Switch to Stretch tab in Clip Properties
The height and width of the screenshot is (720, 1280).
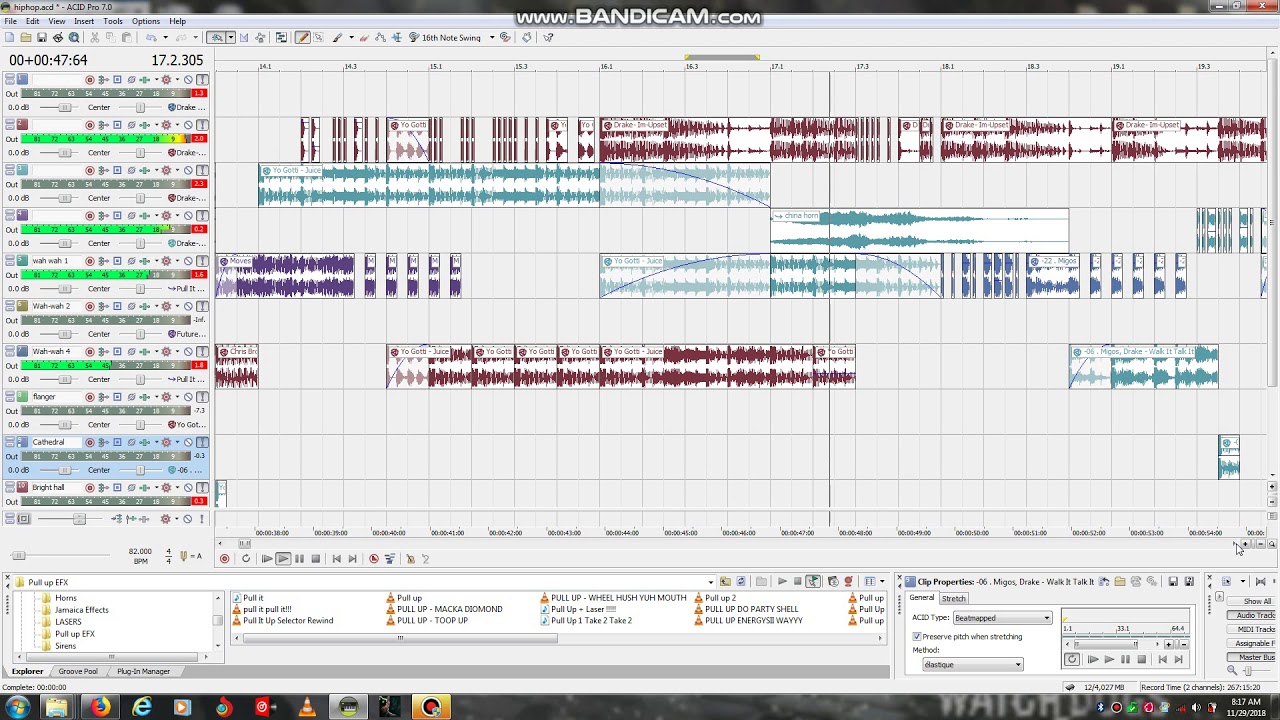click(x=954, y=598)
